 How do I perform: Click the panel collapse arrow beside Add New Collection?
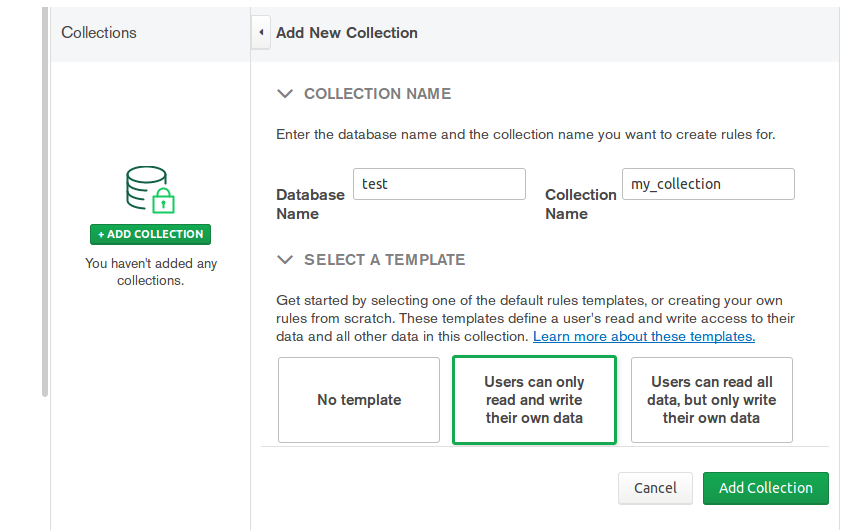261,32
